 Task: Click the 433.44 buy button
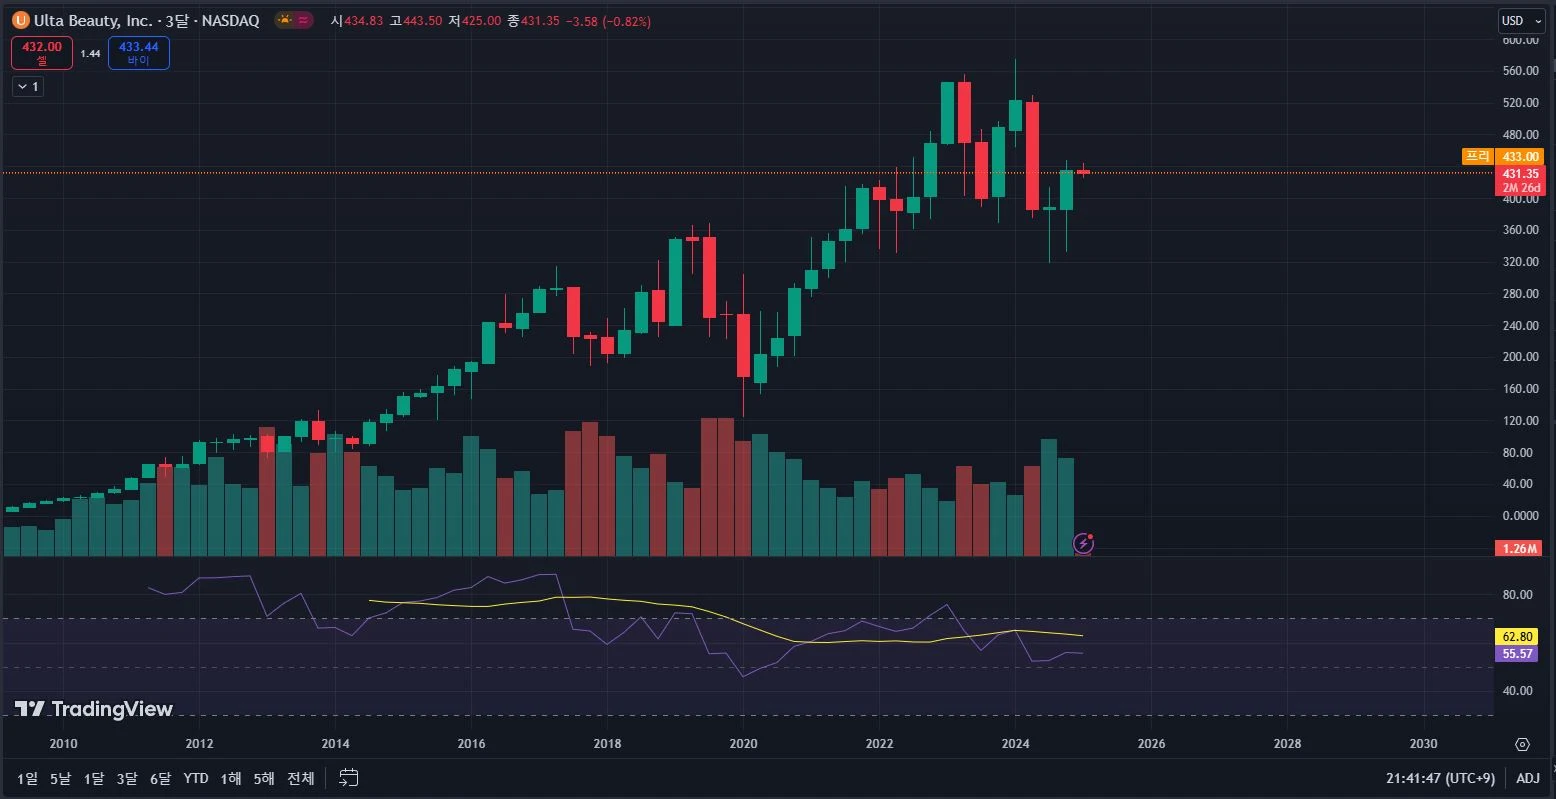point(139,53)
